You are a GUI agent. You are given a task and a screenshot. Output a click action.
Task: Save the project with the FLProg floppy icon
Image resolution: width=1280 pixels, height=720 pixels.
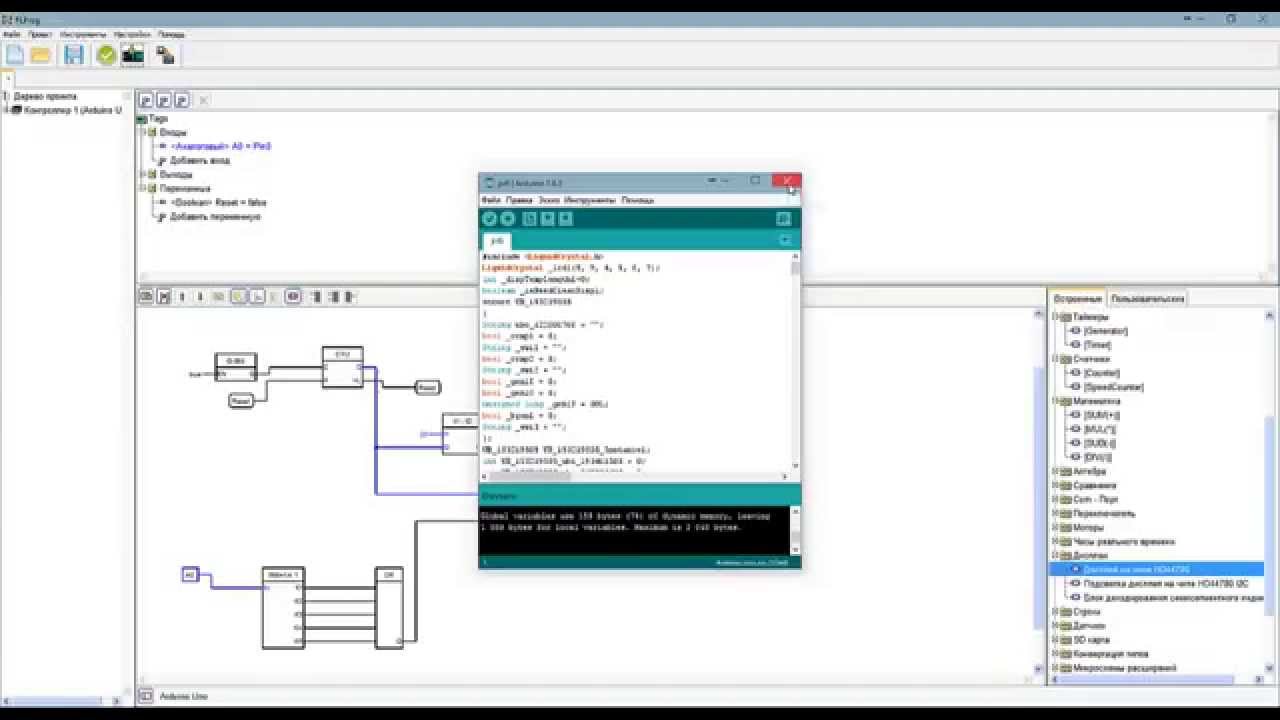74,55
